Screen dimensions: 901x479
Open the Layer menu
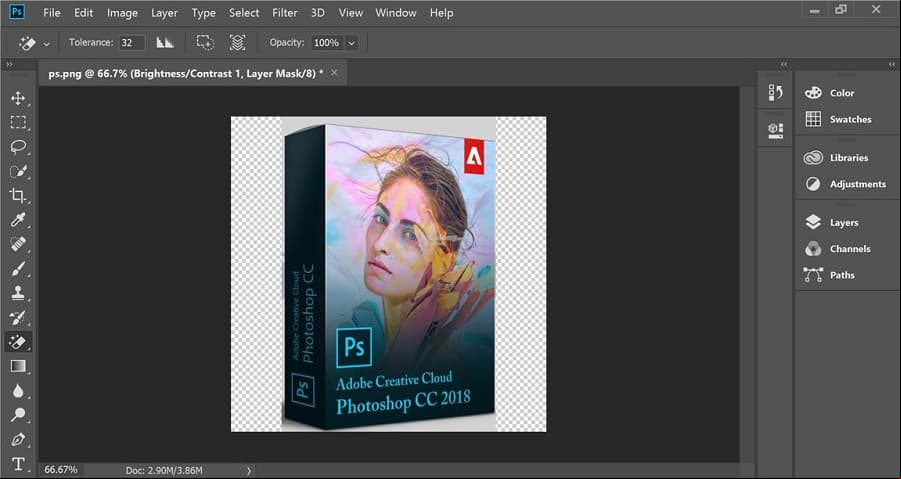164,13
